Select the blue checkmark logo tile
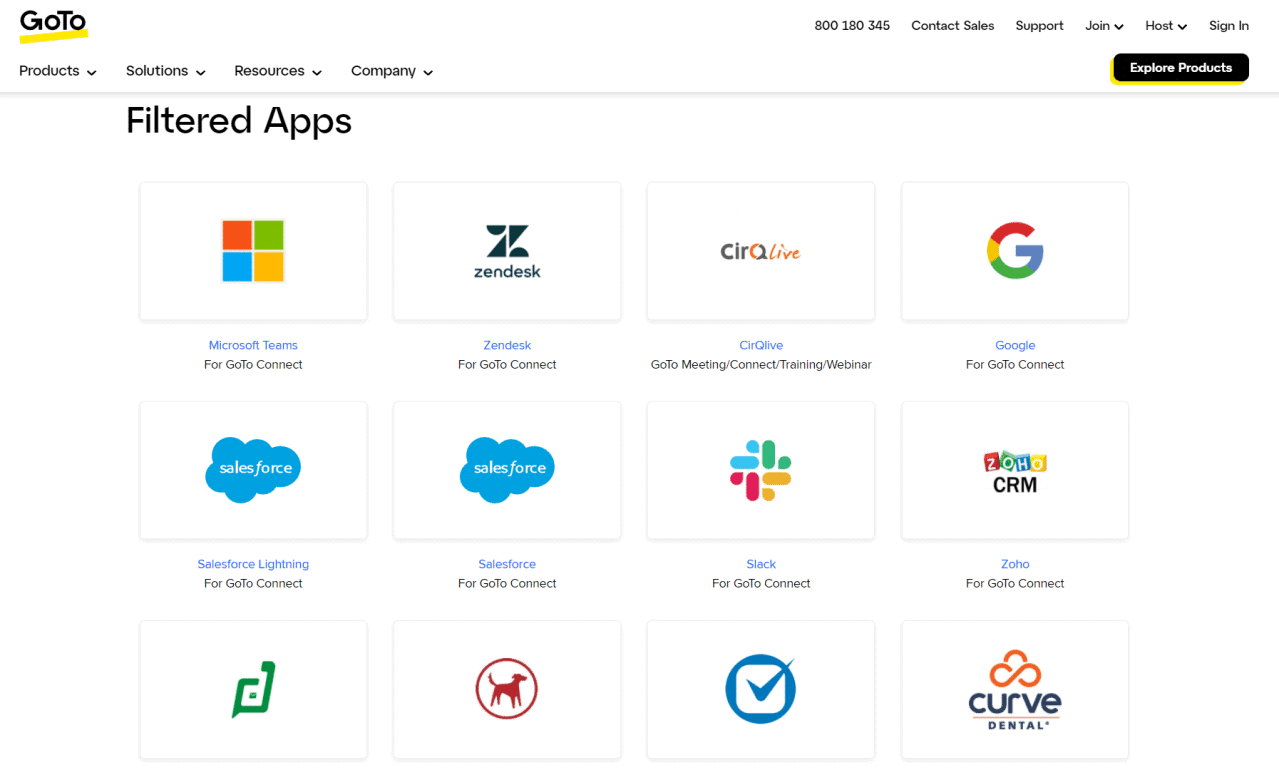Viewport: 1279px width, 770px height. pyautogui.click(x=760, y=689)
